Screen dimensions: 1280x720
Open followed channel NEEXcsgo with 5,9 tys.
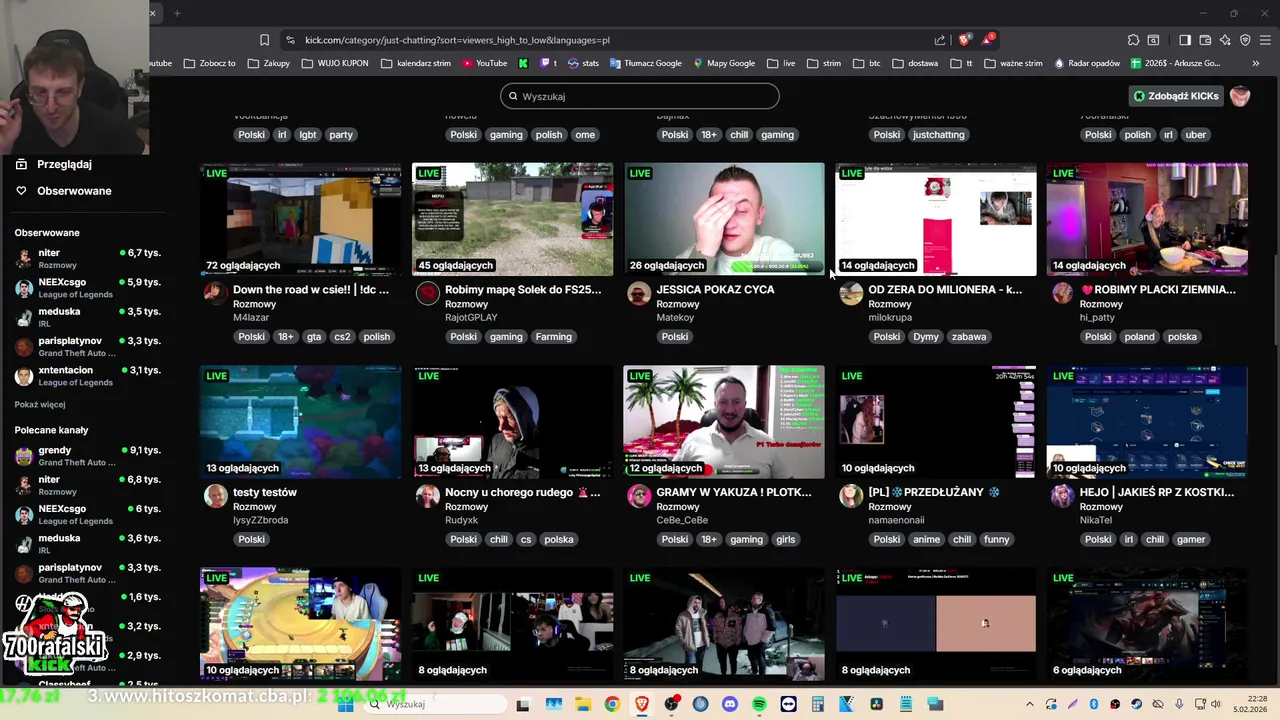(87, 288)
